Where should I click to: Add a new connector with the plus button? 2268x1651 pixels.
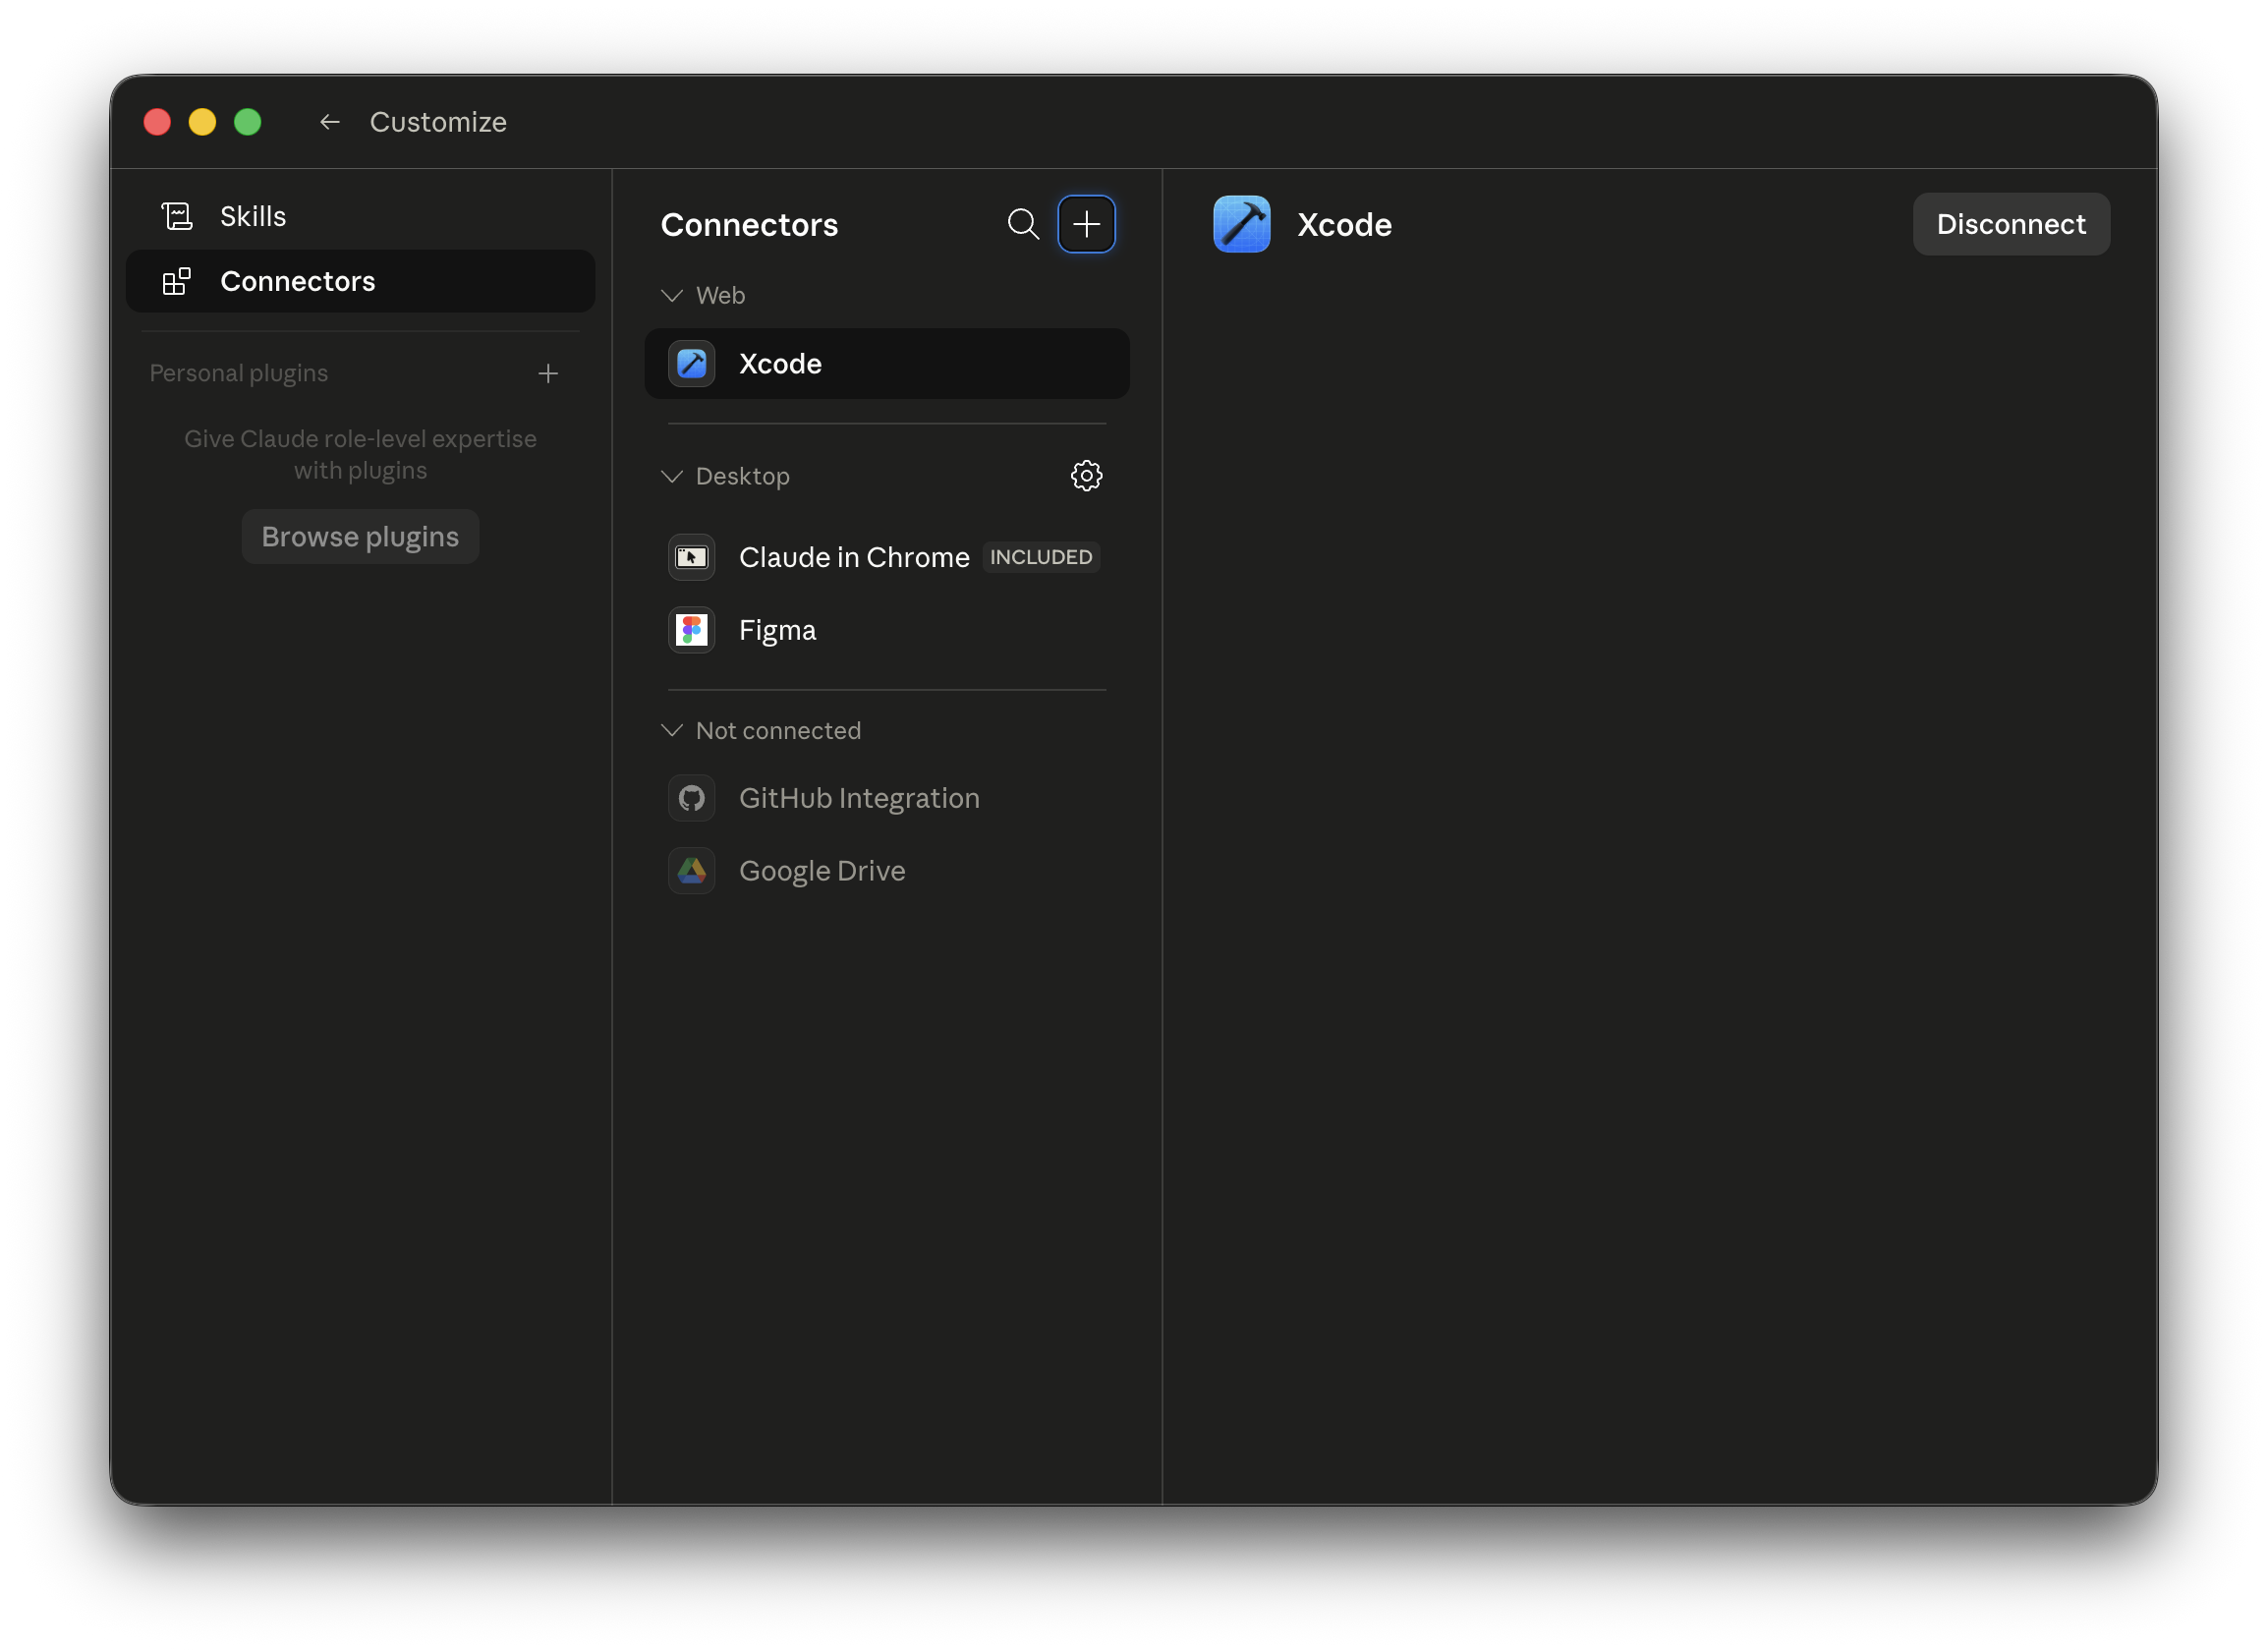[1087, 224]
